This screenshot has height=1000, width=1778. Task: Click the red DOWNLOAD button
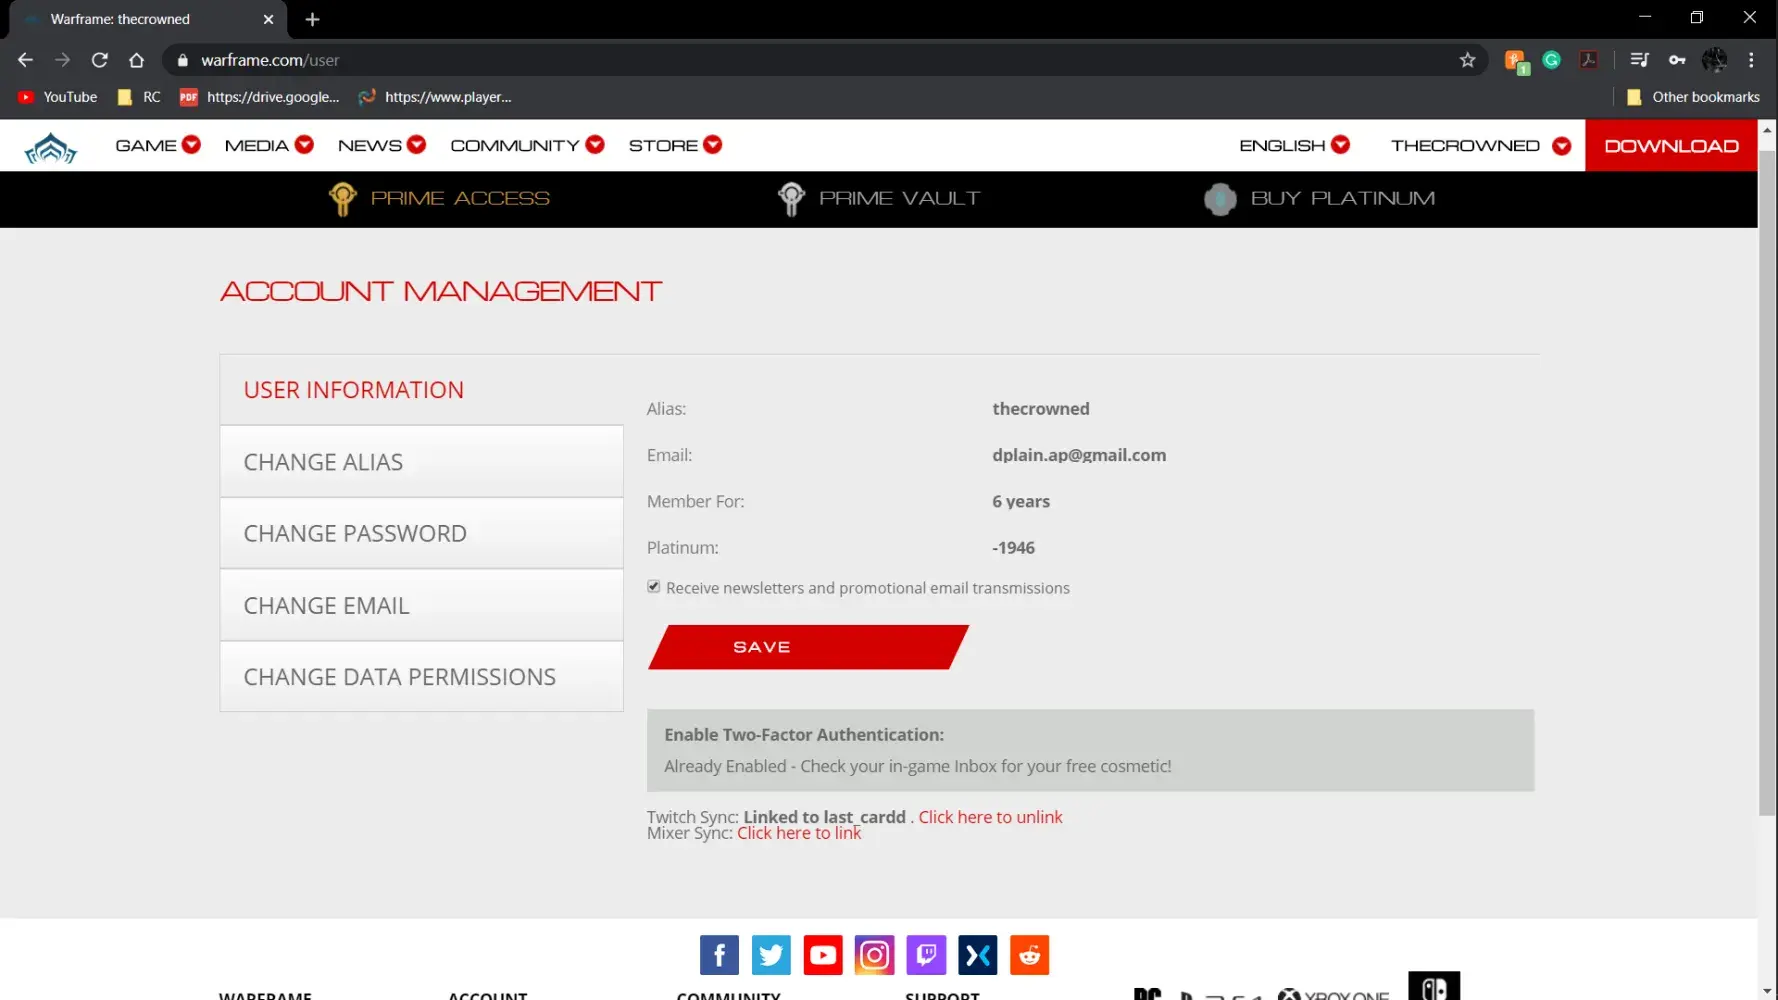[1671, 146]
